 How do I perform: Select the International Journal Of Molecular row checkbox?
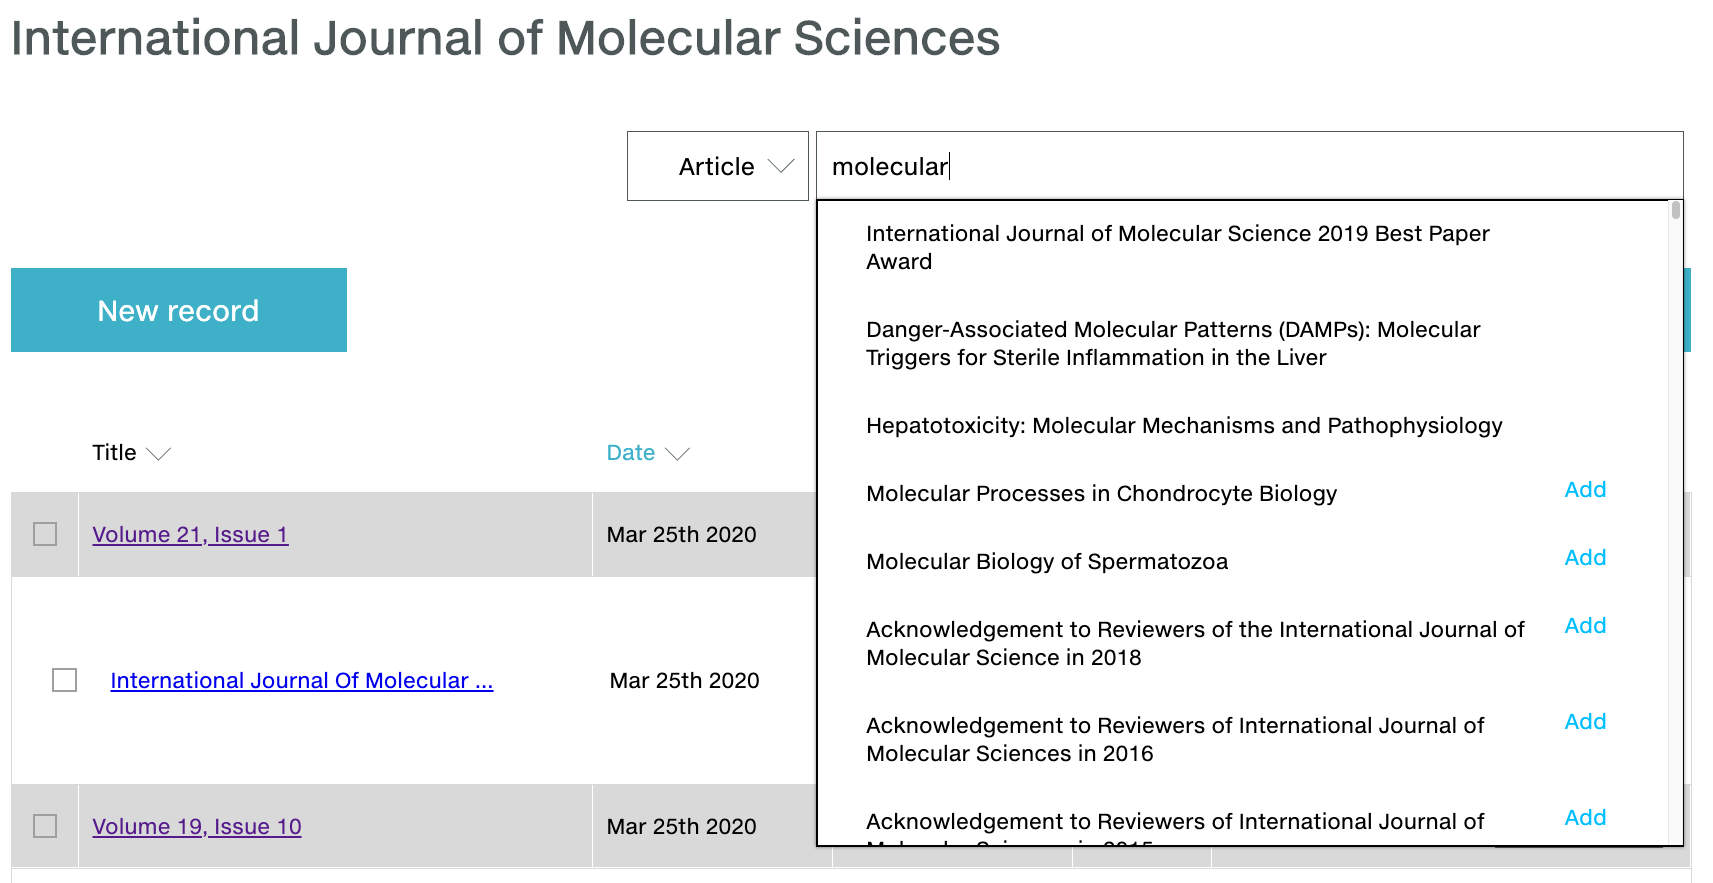64,680
